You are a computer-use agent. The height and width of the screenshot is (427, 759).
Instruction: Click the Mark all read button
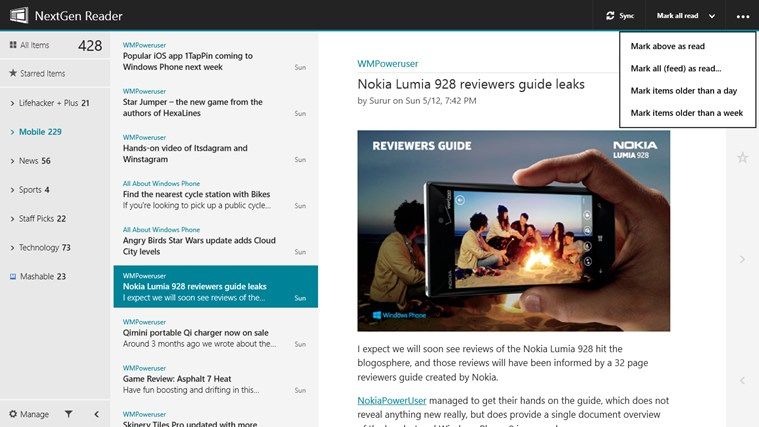[677, 15]
